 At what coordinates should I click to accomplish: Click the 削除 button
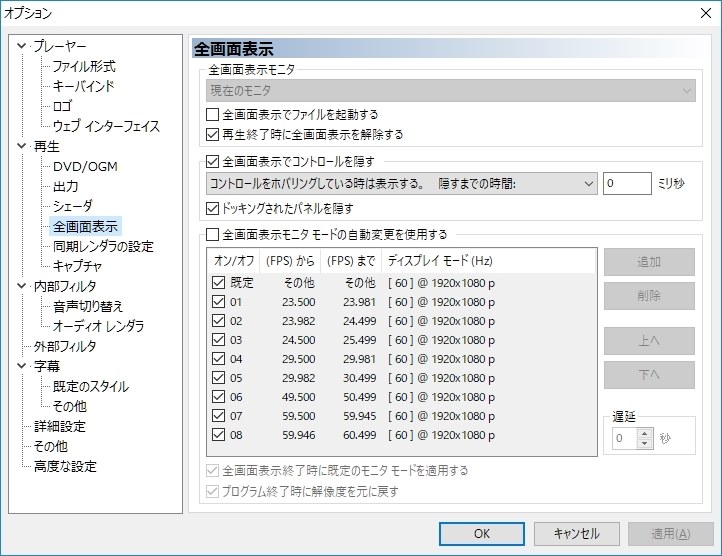649,296
